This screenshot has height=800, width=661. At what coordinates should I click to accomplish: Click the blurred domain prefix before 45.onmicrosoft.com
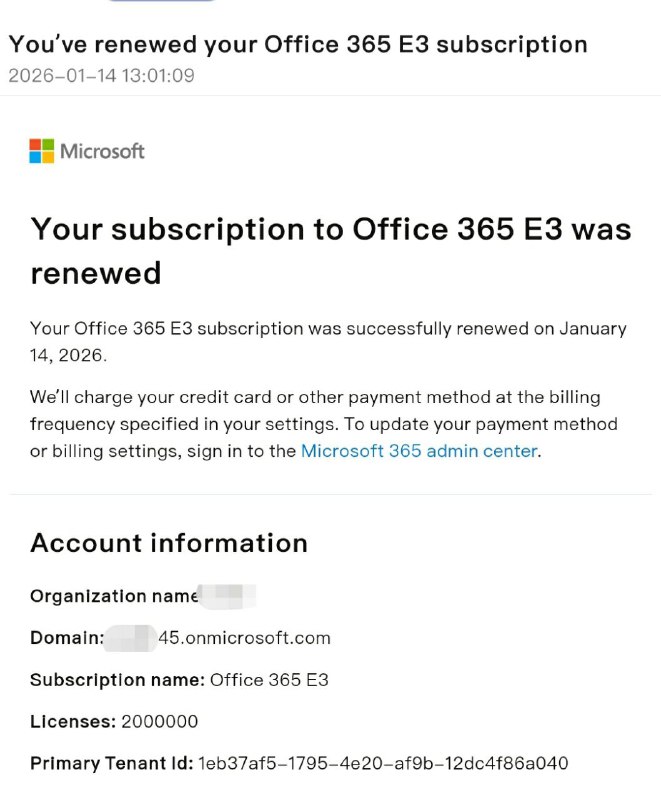[131, 638]
